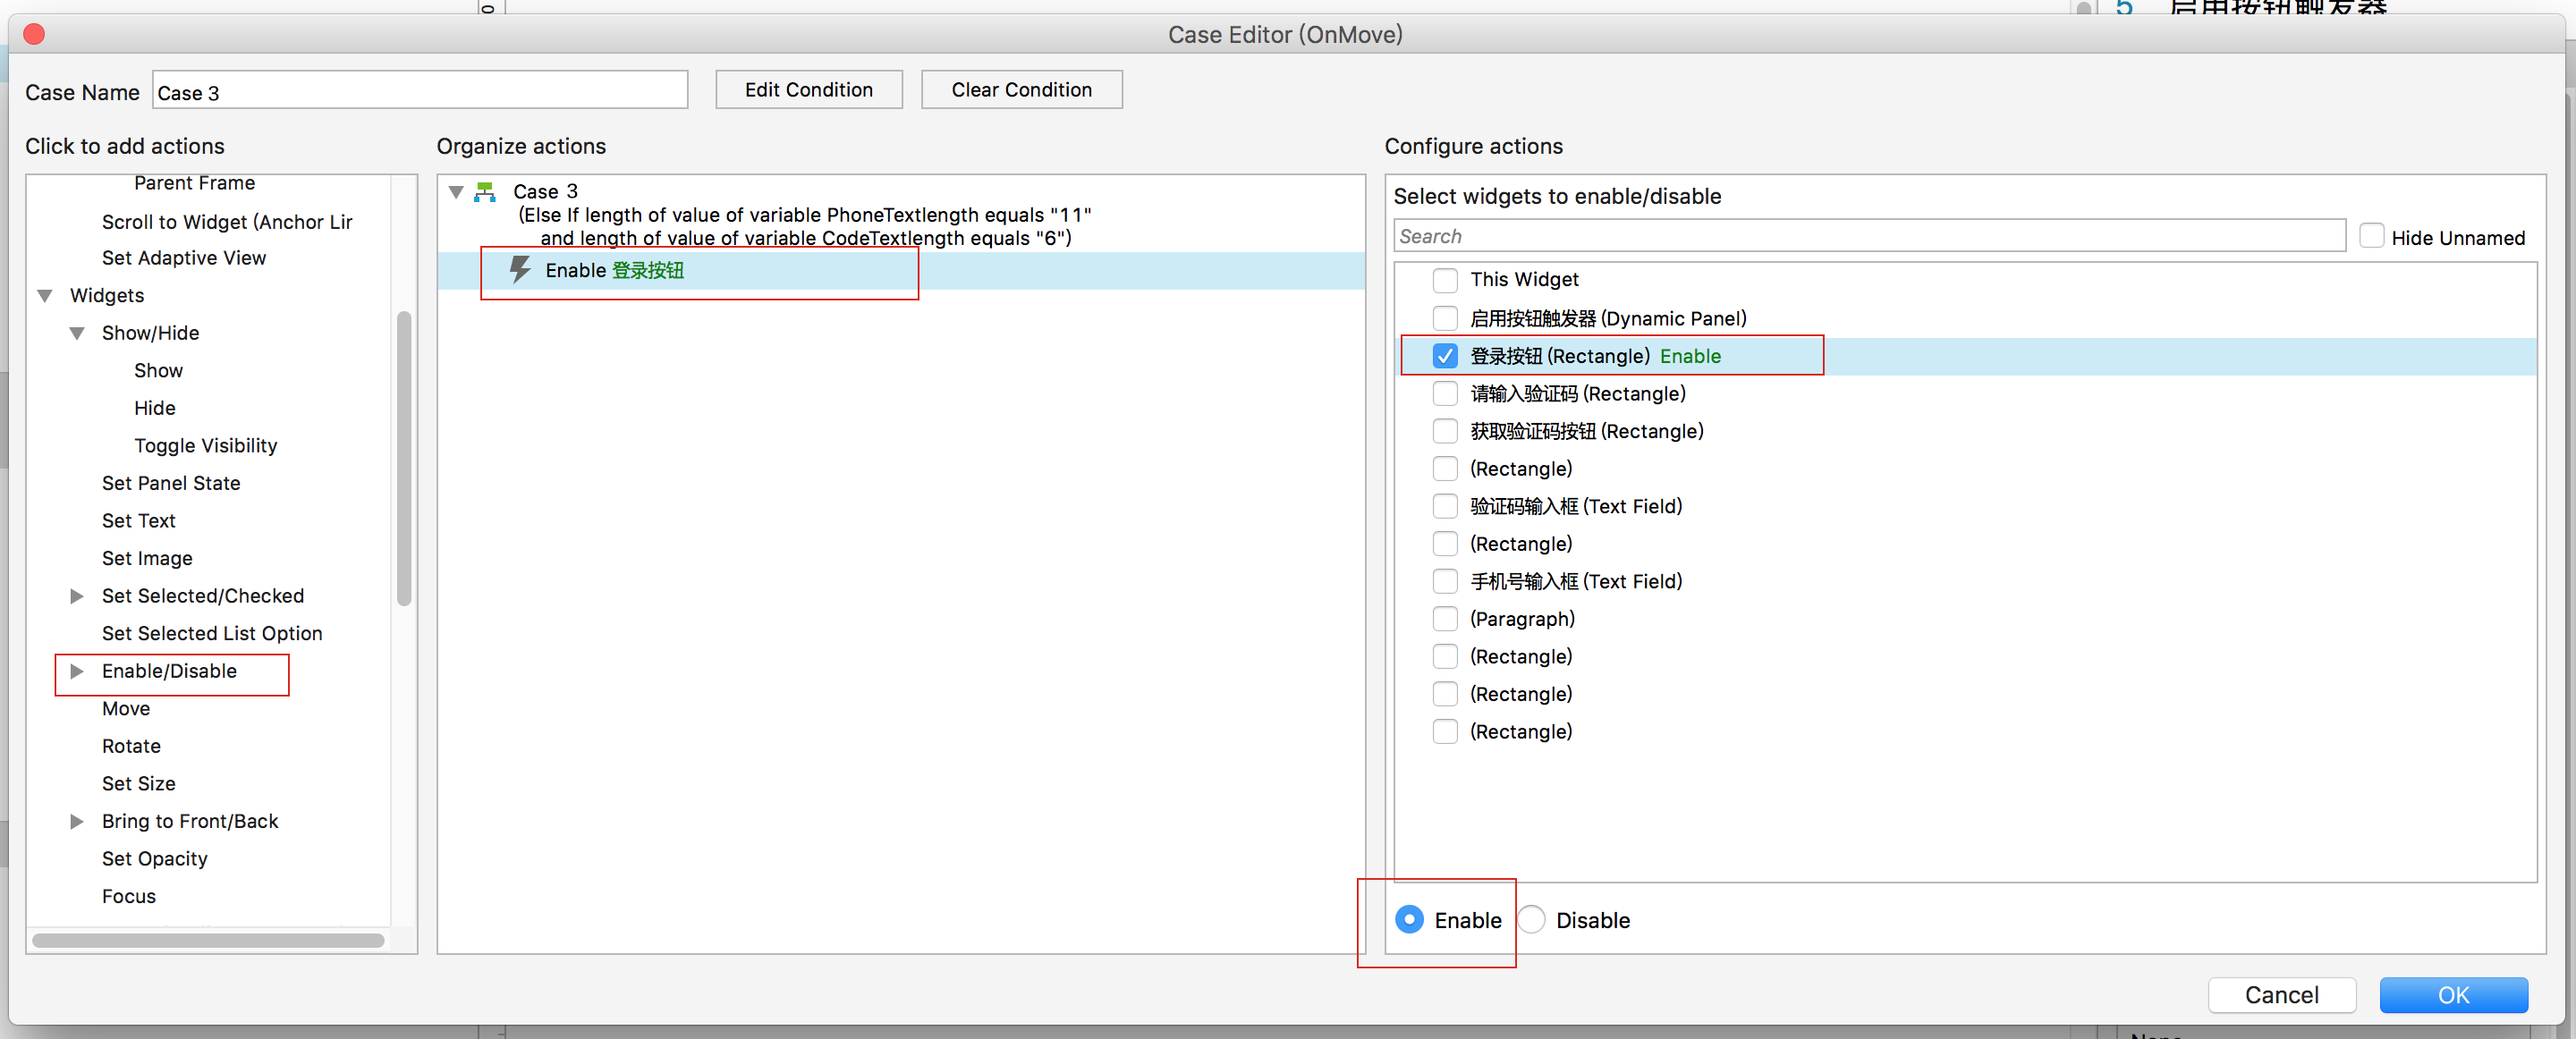Viewport: 2576px width, 1039px height.
Task: Expand the Bring to Front/Back group
Action: click(x=76, y=821)
